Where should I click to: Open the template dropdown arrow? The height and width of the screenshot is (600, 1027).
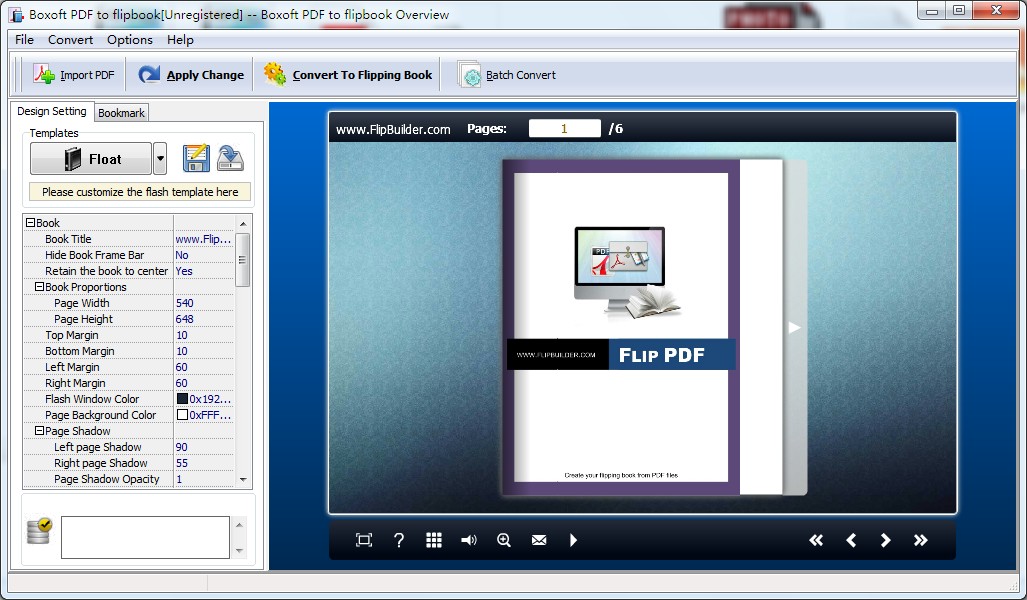(160, 159)
